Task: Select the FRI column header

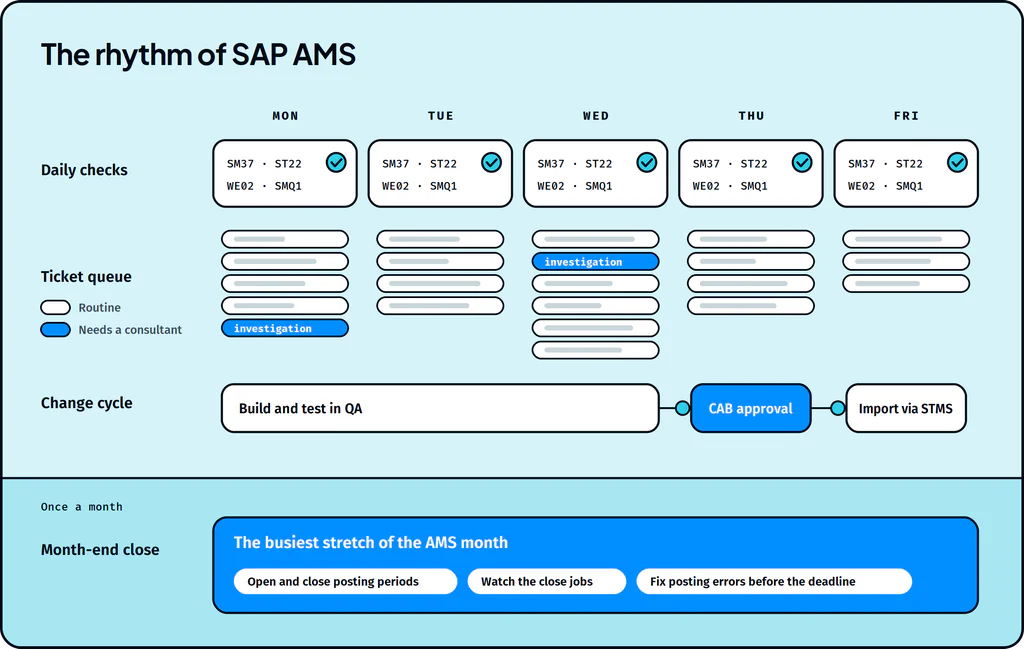Action: click(906, 116)
